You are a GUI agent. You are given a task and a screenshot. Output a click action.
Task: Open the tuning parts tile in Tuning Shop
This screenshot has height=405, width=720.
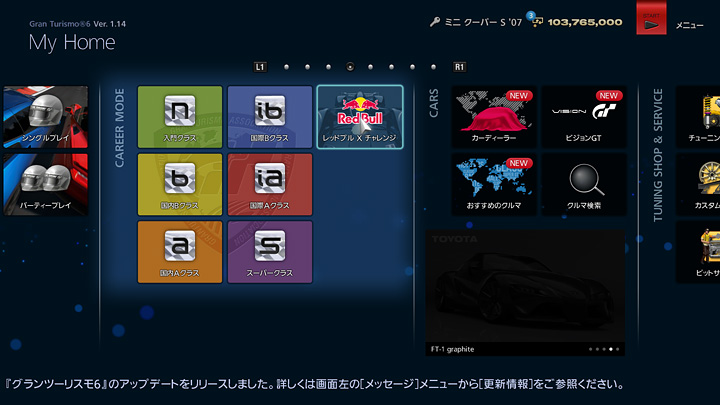coord(698,116)
